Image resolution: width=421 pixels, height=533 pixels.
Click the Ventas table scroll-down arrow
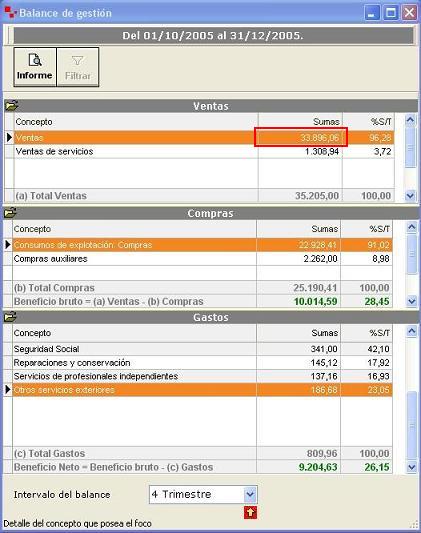(410, 195)
